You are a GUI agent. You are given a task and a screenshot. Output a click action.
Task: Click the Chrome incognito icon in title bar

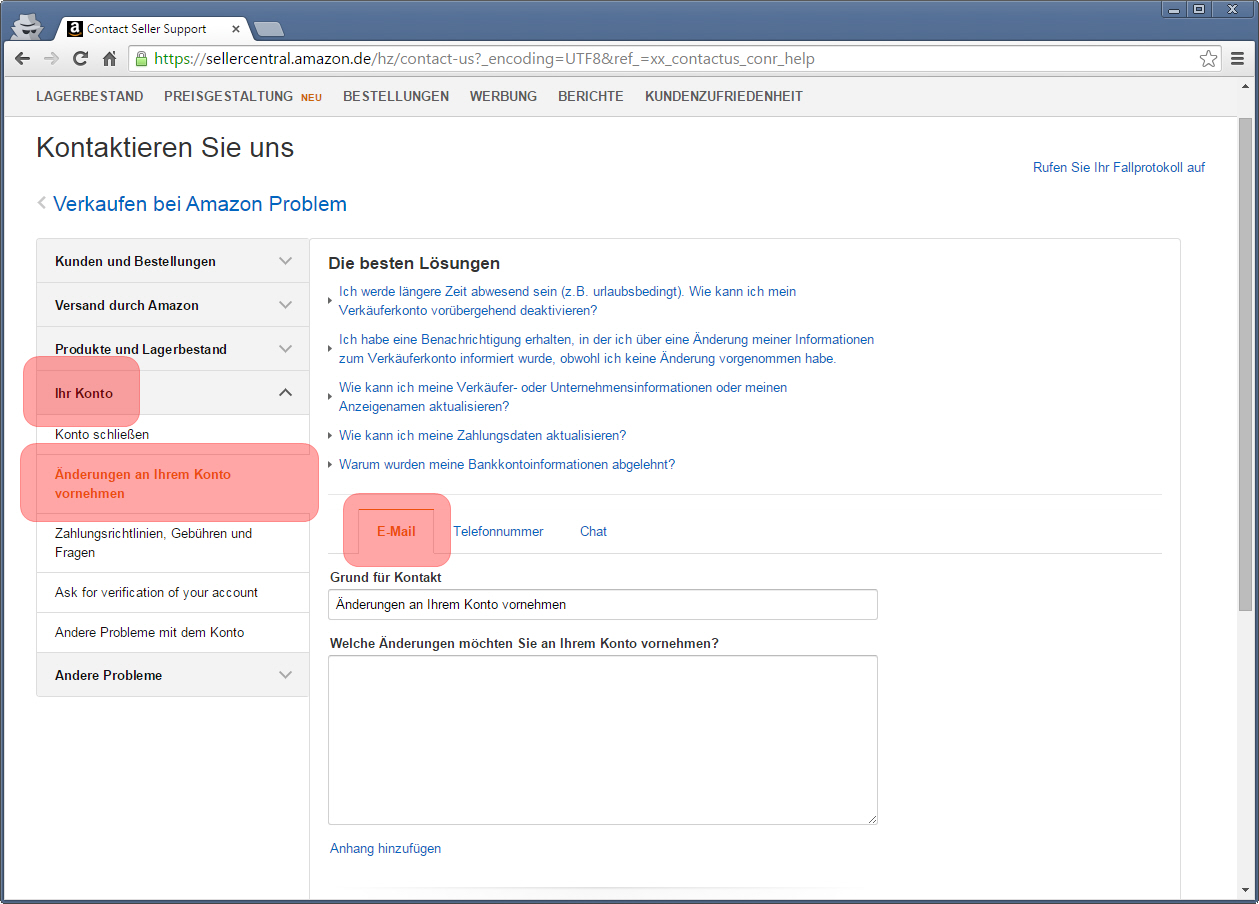(26, 25)
